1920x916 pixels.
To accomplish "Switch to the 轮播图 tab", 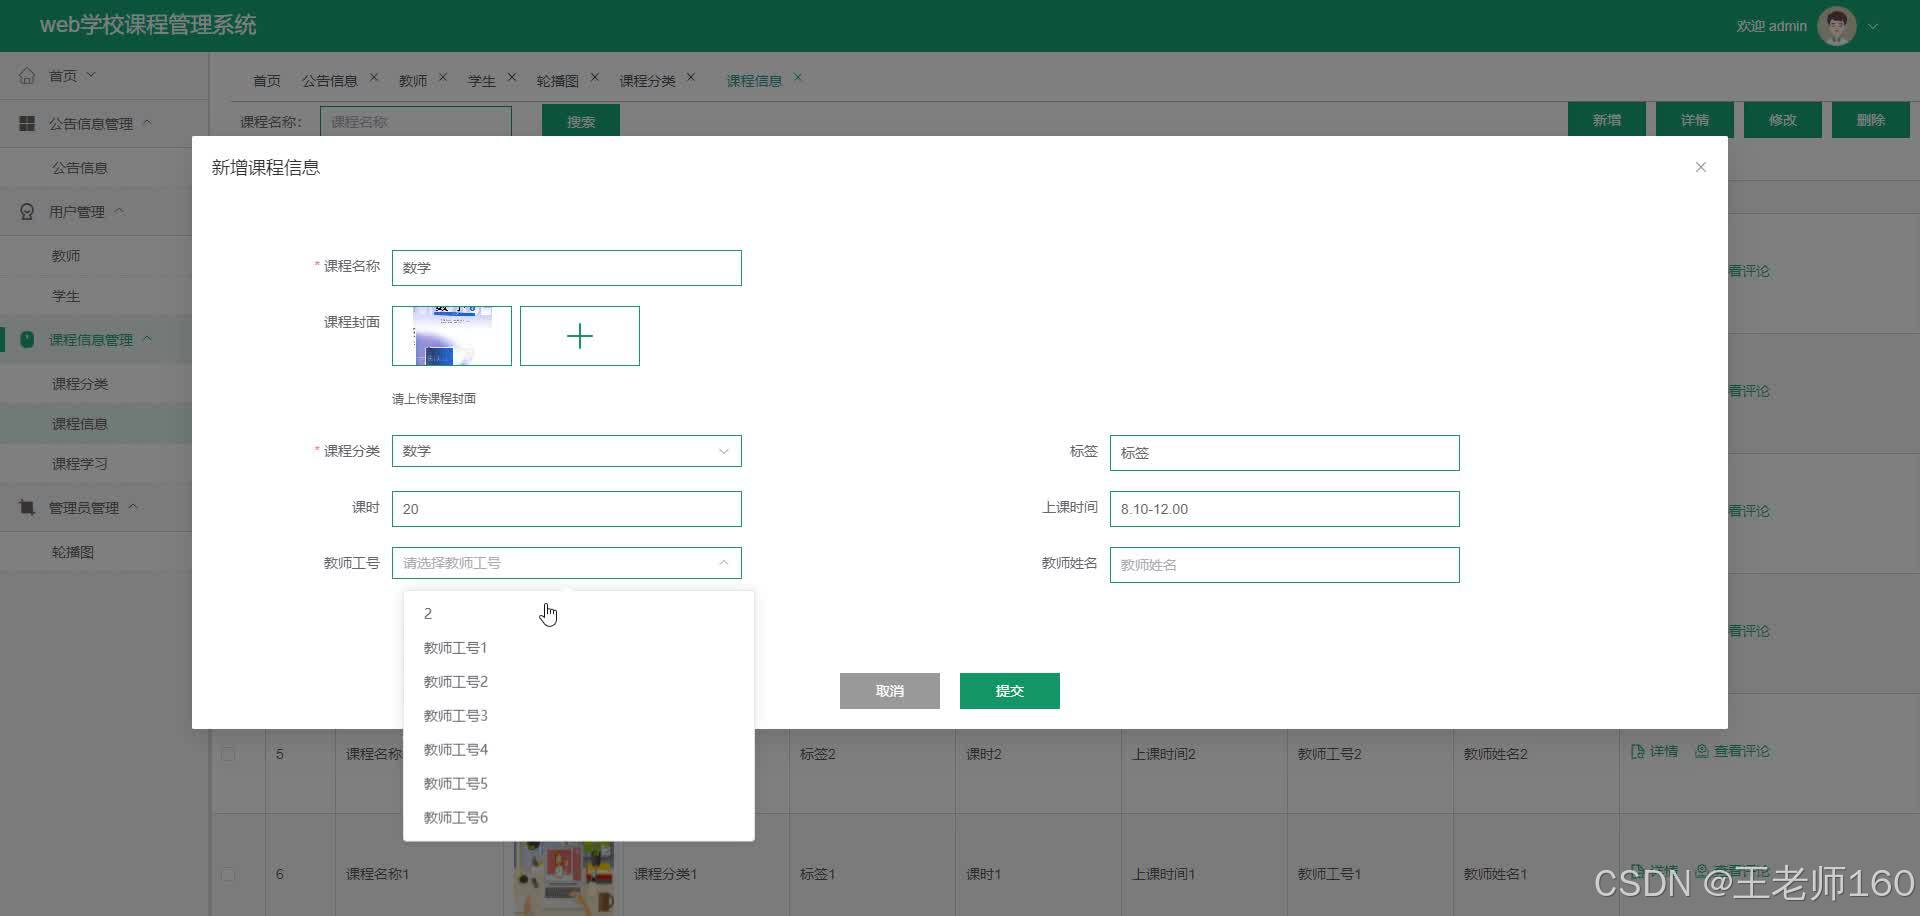I will tap(558, 81).
